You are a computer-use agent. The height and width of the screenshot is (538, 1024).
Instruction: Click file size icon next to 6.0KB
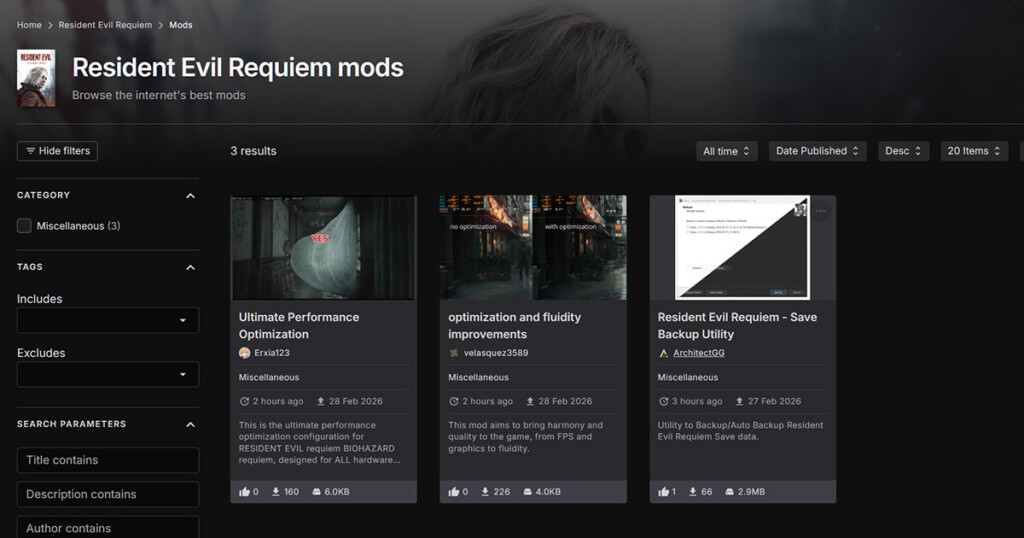point(316,492)
